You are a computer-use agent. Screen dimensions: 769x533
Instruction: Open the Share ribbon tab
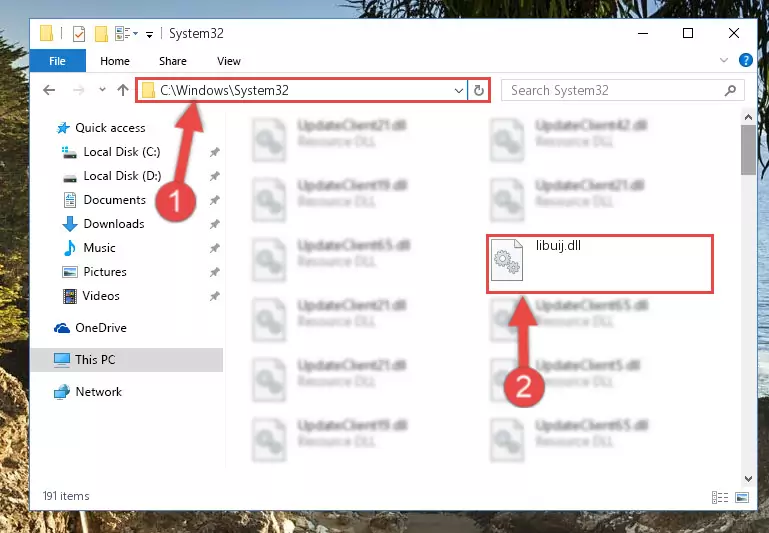(173, 61)
